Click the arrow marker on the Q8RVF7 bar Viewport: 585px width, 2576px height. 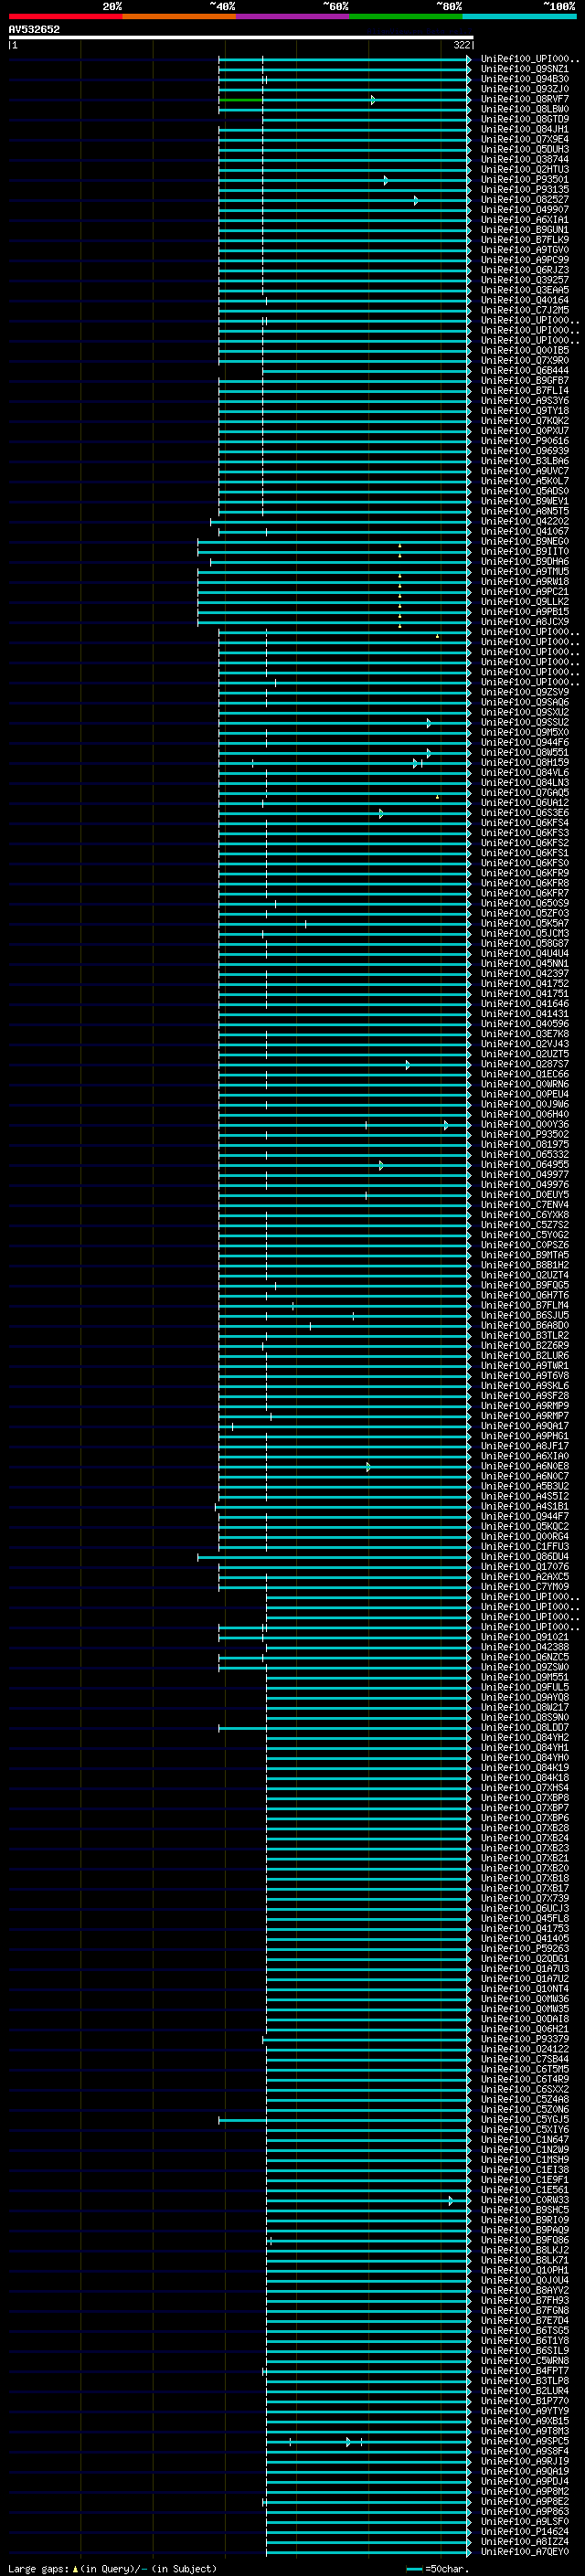coord(373,100)
